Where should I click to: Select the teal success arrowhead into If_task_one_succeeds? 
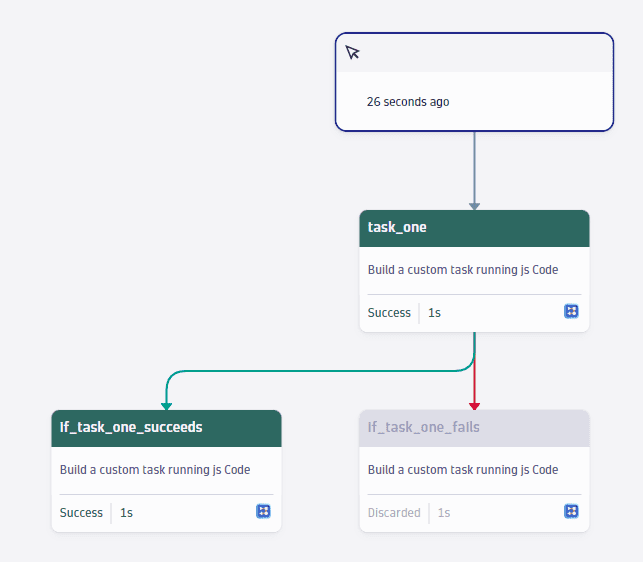click(x=166, y=406)
